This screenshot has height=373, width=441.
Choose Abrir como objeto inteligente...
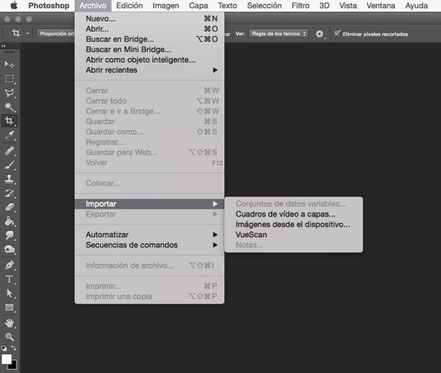[150, 60]
